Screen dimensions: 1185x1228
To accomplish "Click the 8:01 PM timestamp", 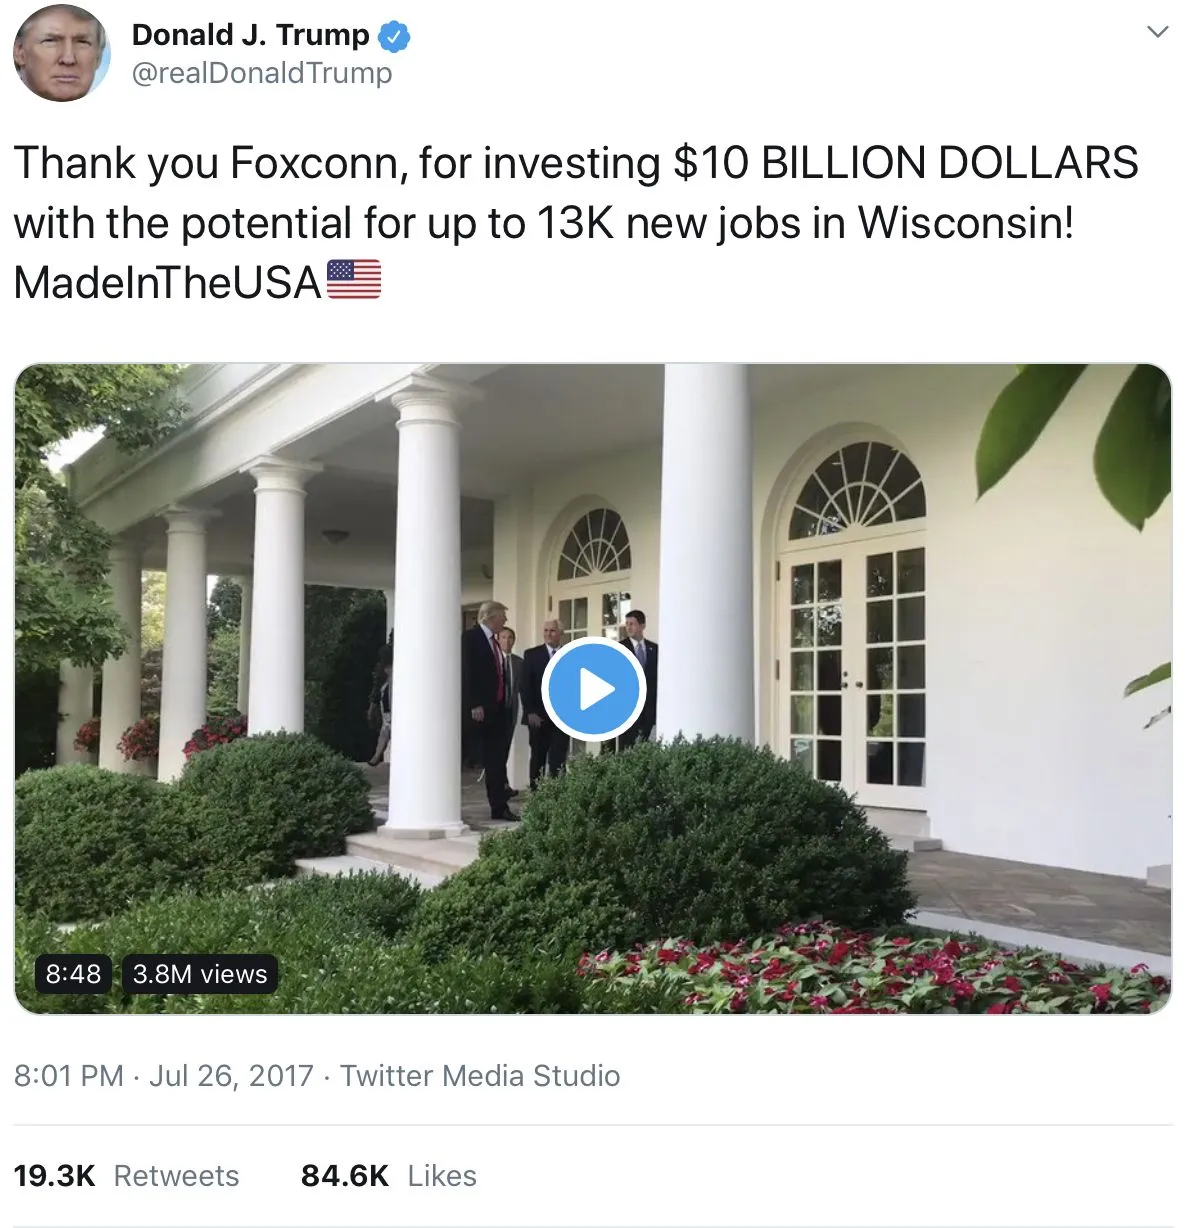I will (69, 1076).
